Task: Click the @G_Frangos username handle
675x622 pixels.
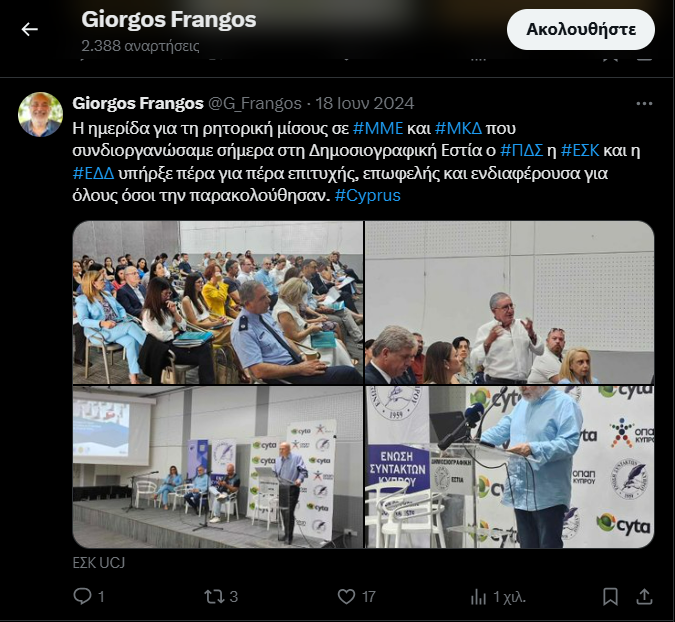Action: [x=255, y=104]
